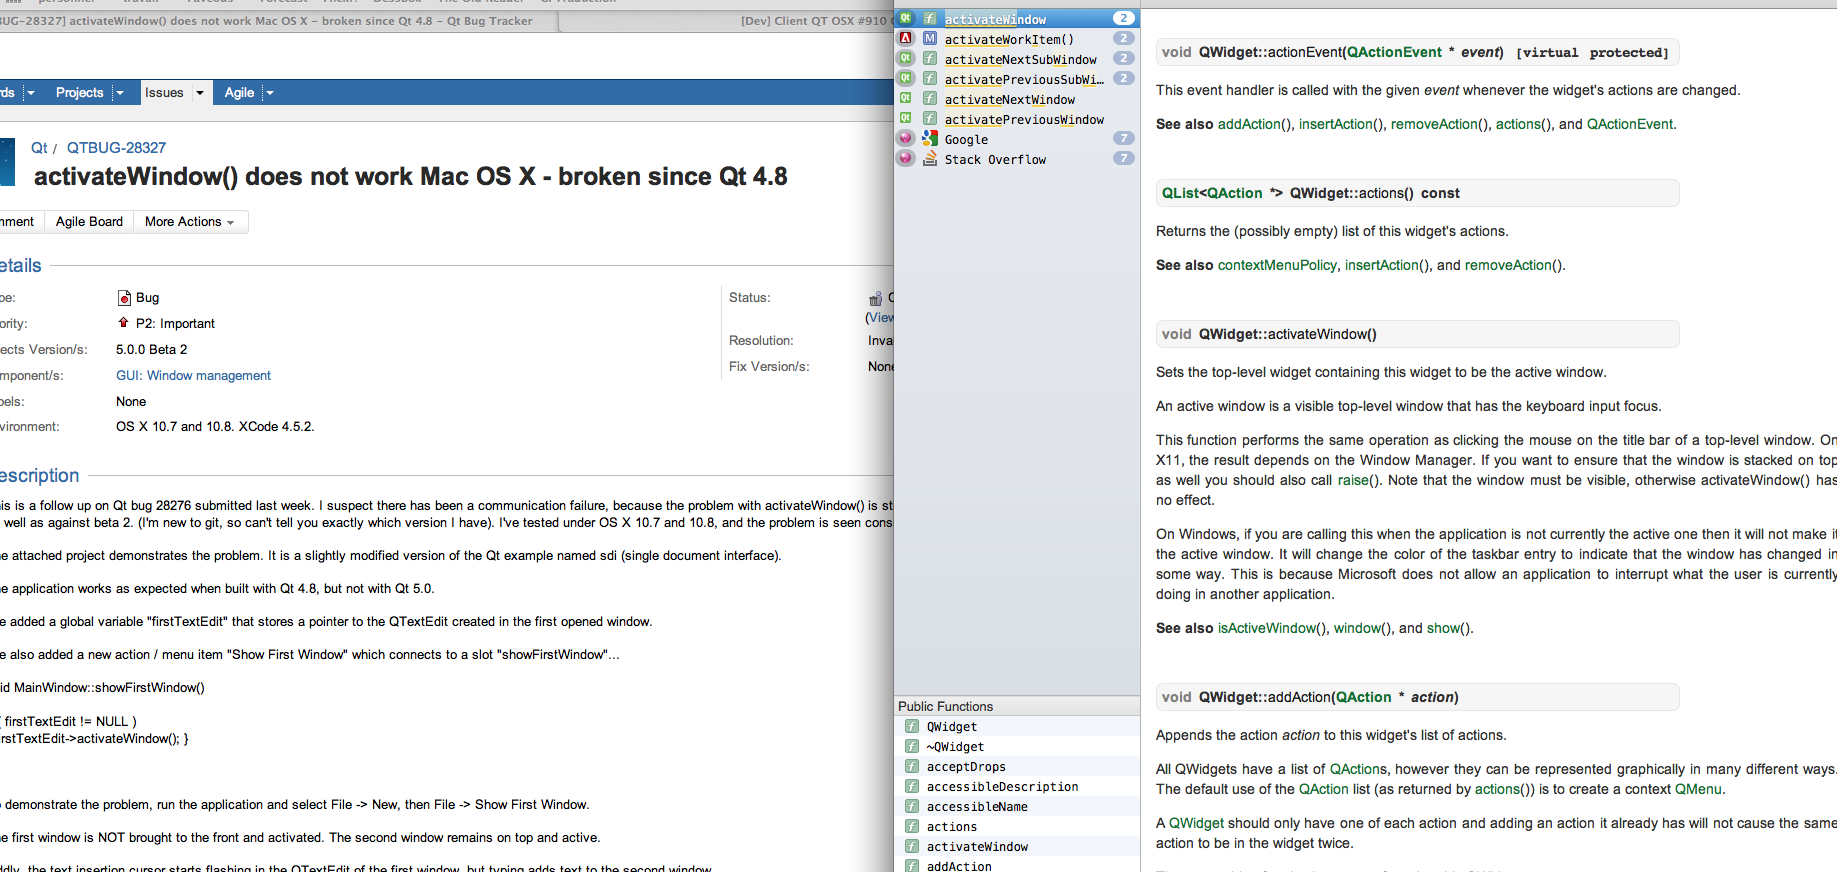This screenshot has width=1837, height=872.
Task: Click the void QWidget::activateWindow() heading
Action: coord(1417,334)
